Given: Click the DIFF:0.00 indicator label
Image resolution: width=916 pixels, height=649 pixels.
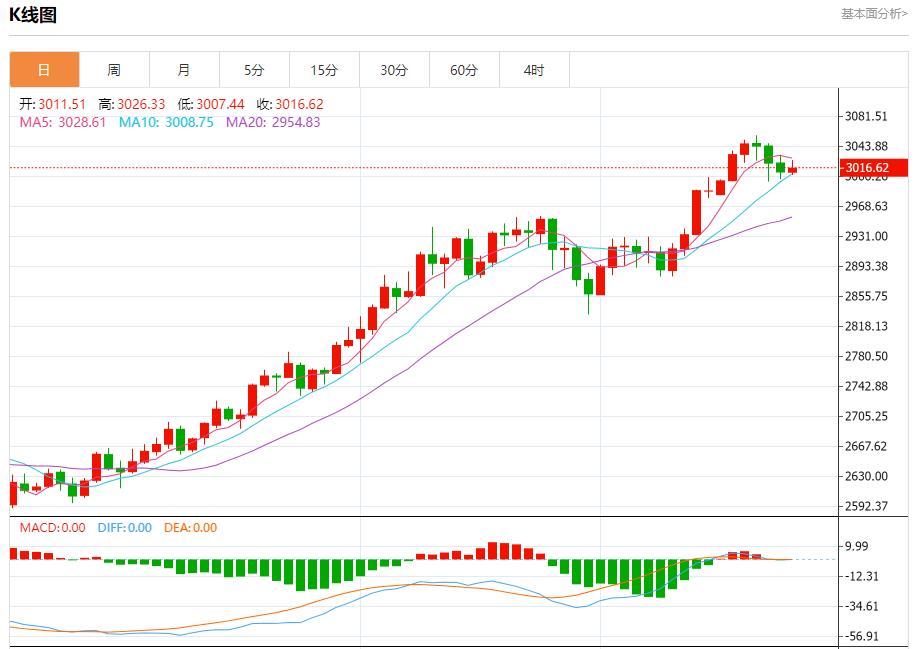Looking at the screenshot, I should (x=125, y=528).
